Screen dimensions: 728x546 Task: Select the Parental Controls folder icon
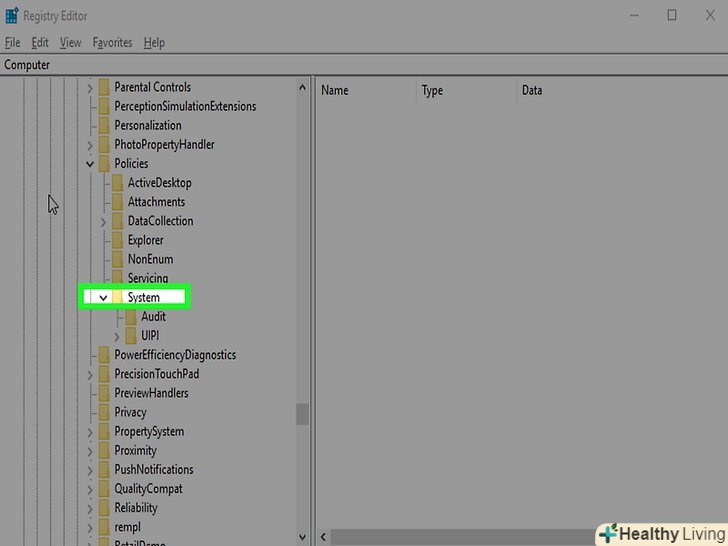click(104, 87)
